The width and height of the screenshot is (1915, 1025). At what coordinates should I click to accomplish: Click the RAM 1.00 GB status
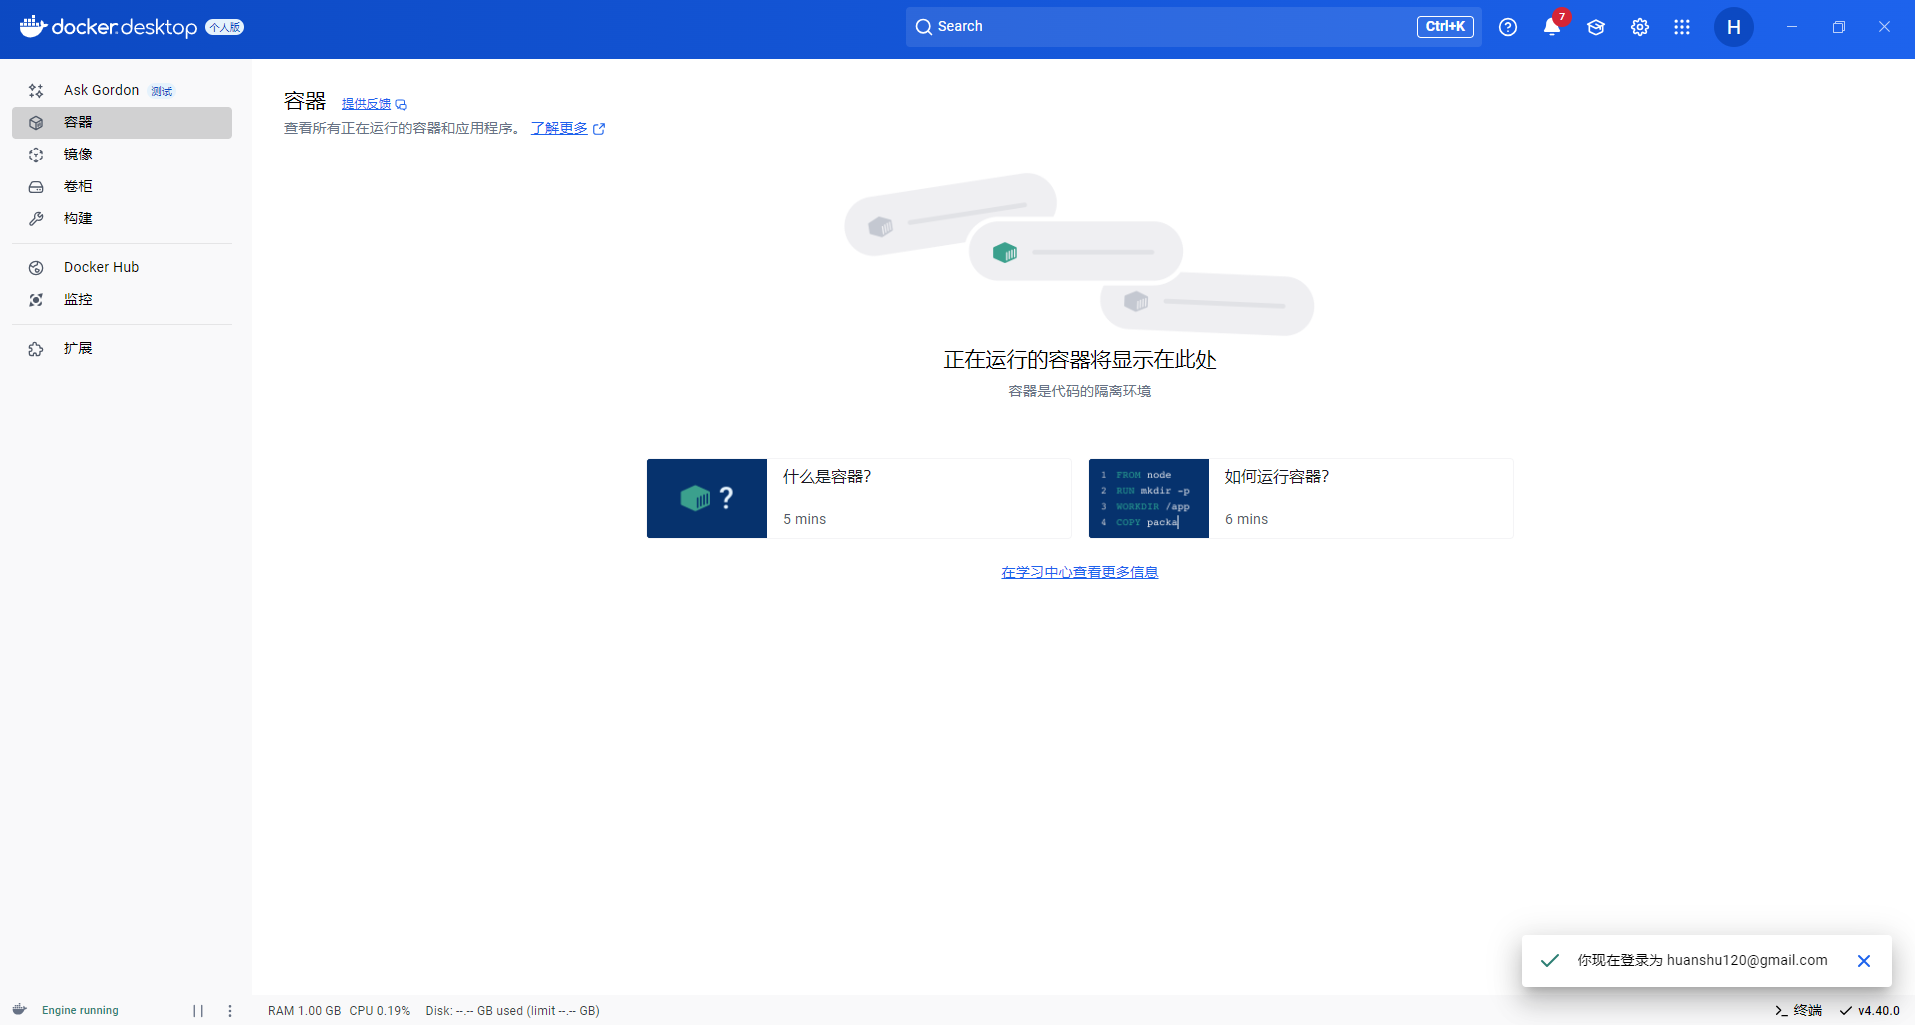[304, 1011]
